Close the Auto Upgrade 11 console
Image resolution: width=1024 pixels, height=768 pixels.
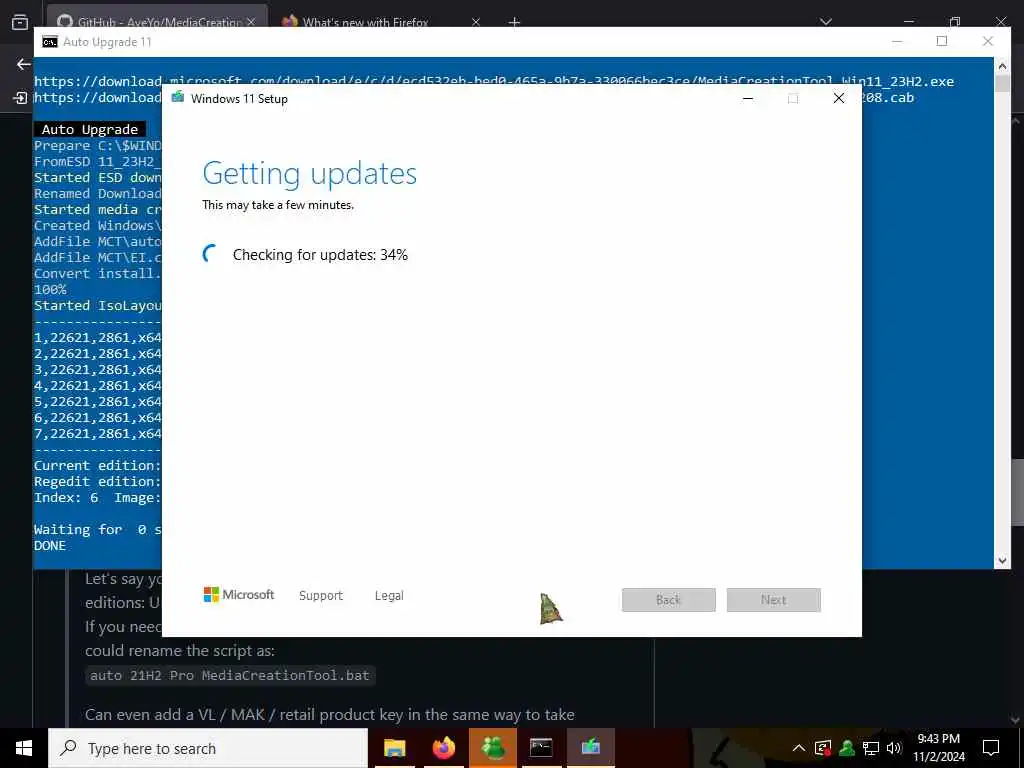click(x=988, y=41)
